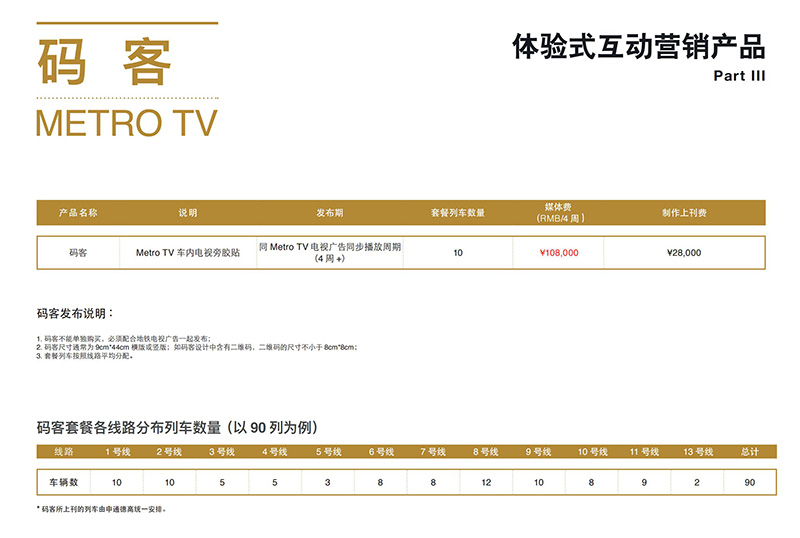The image size is (800, 538).
Task: Click the 码客 heading title
Action: click(x=105, y=61)
